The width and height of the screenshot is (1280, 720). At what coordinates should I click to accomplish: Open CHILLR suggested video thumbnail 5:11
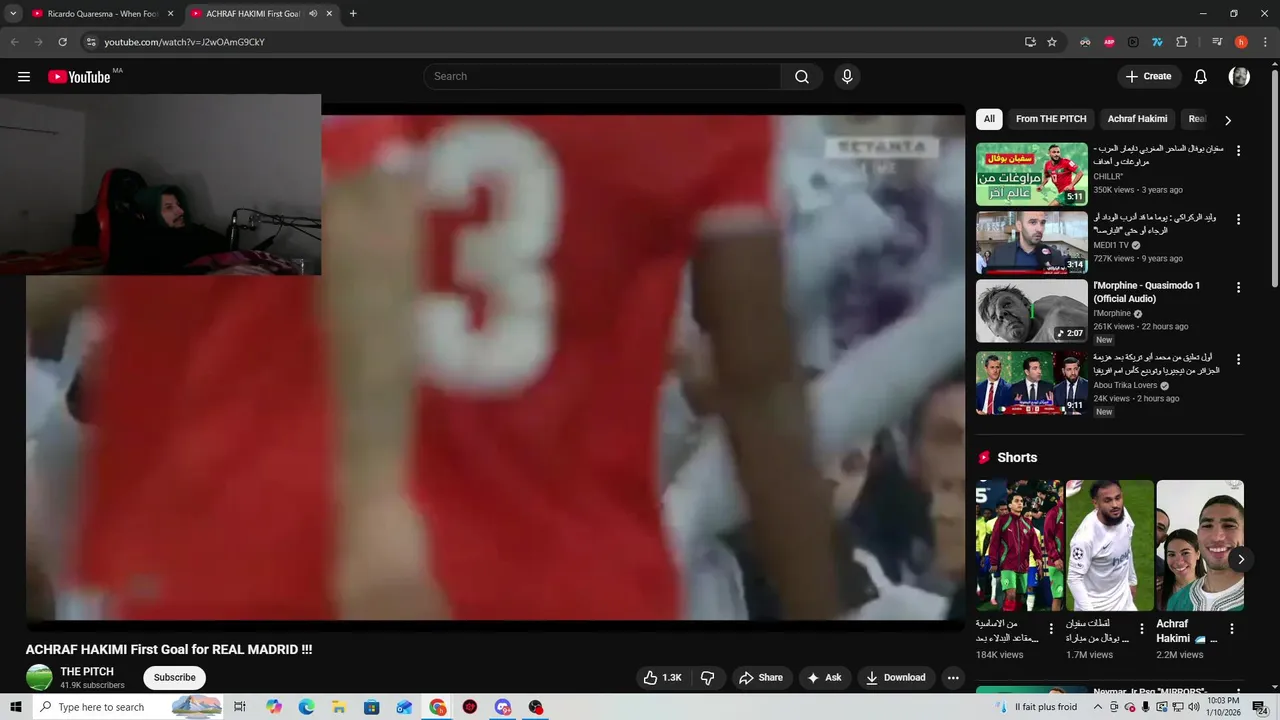(1032, 174)
